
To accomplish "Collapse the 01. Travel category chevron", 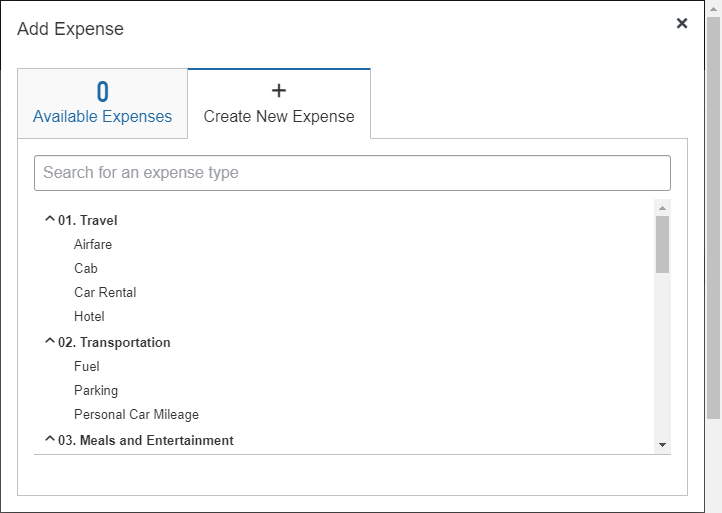I will pyautogui.click(x=50, y=220).
